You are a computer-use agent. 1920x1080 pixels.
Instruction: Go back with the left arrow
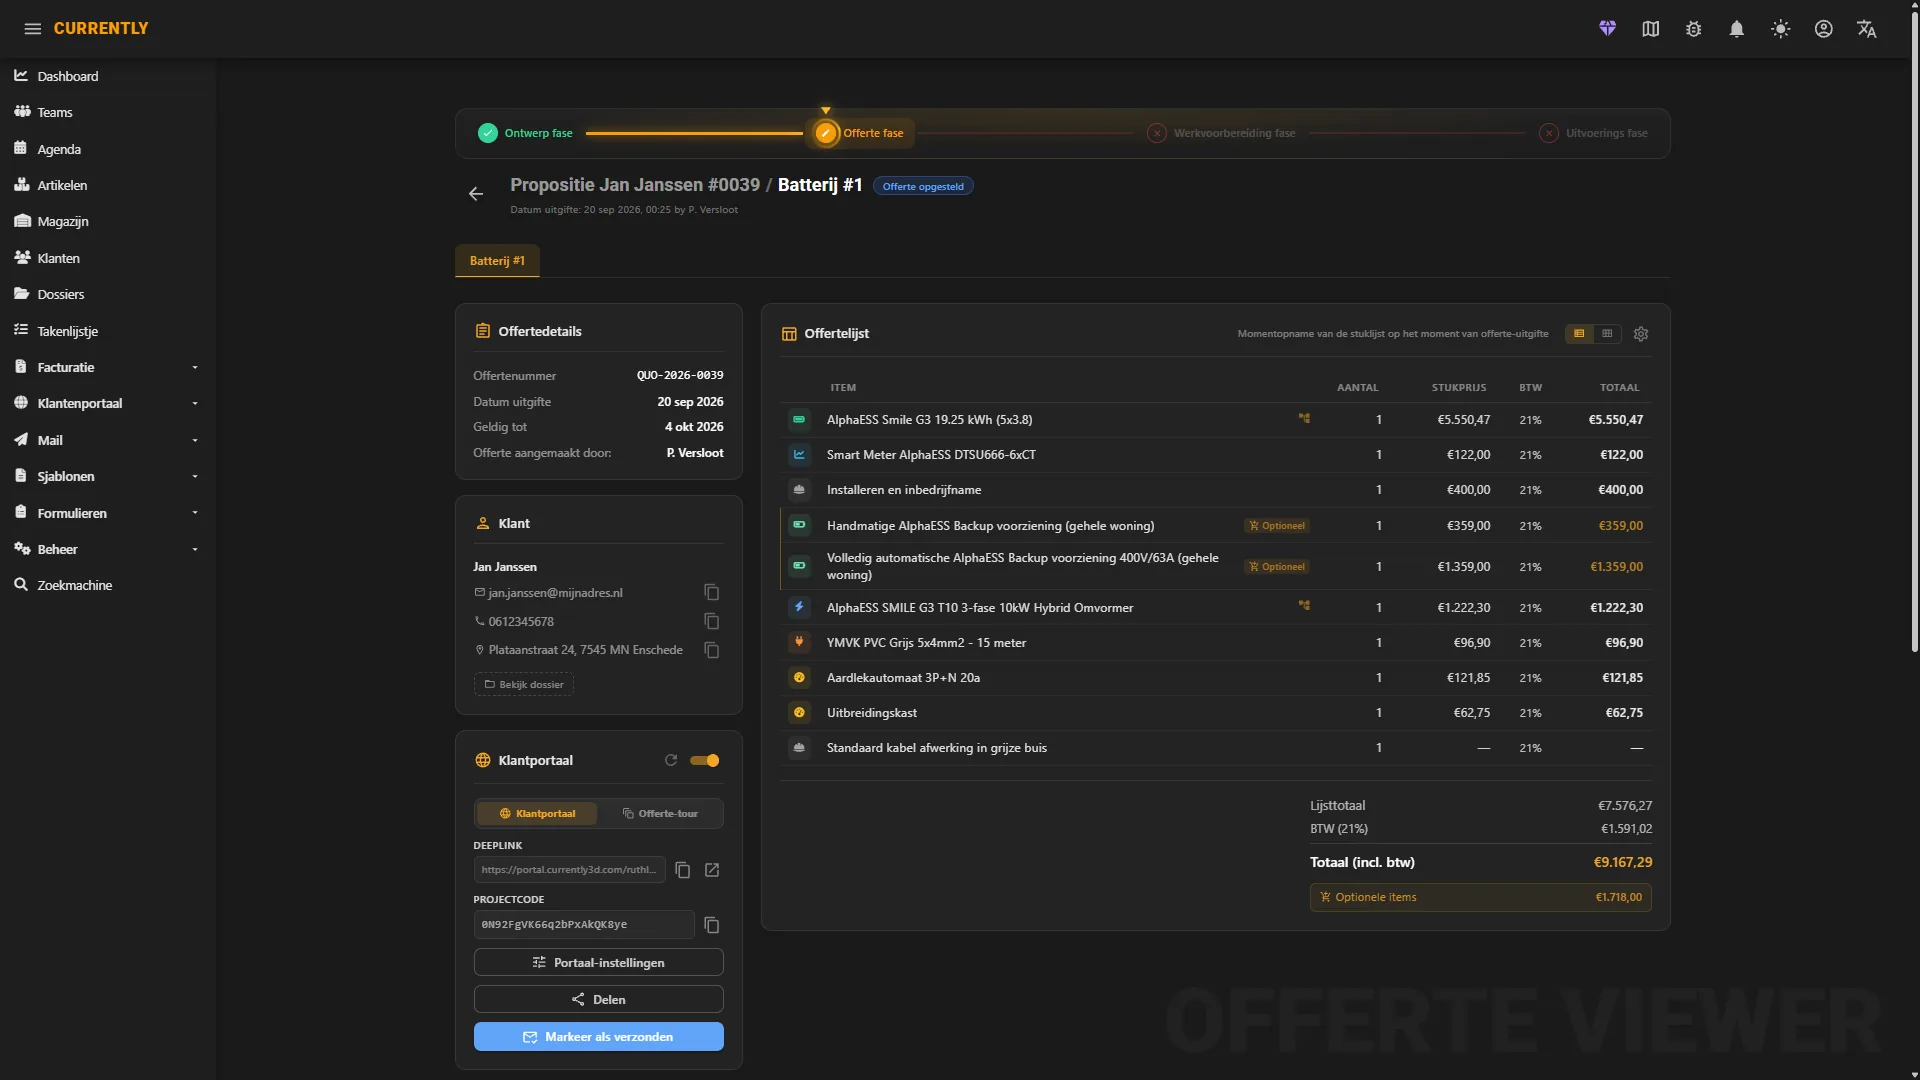click(x=476, y=194)
